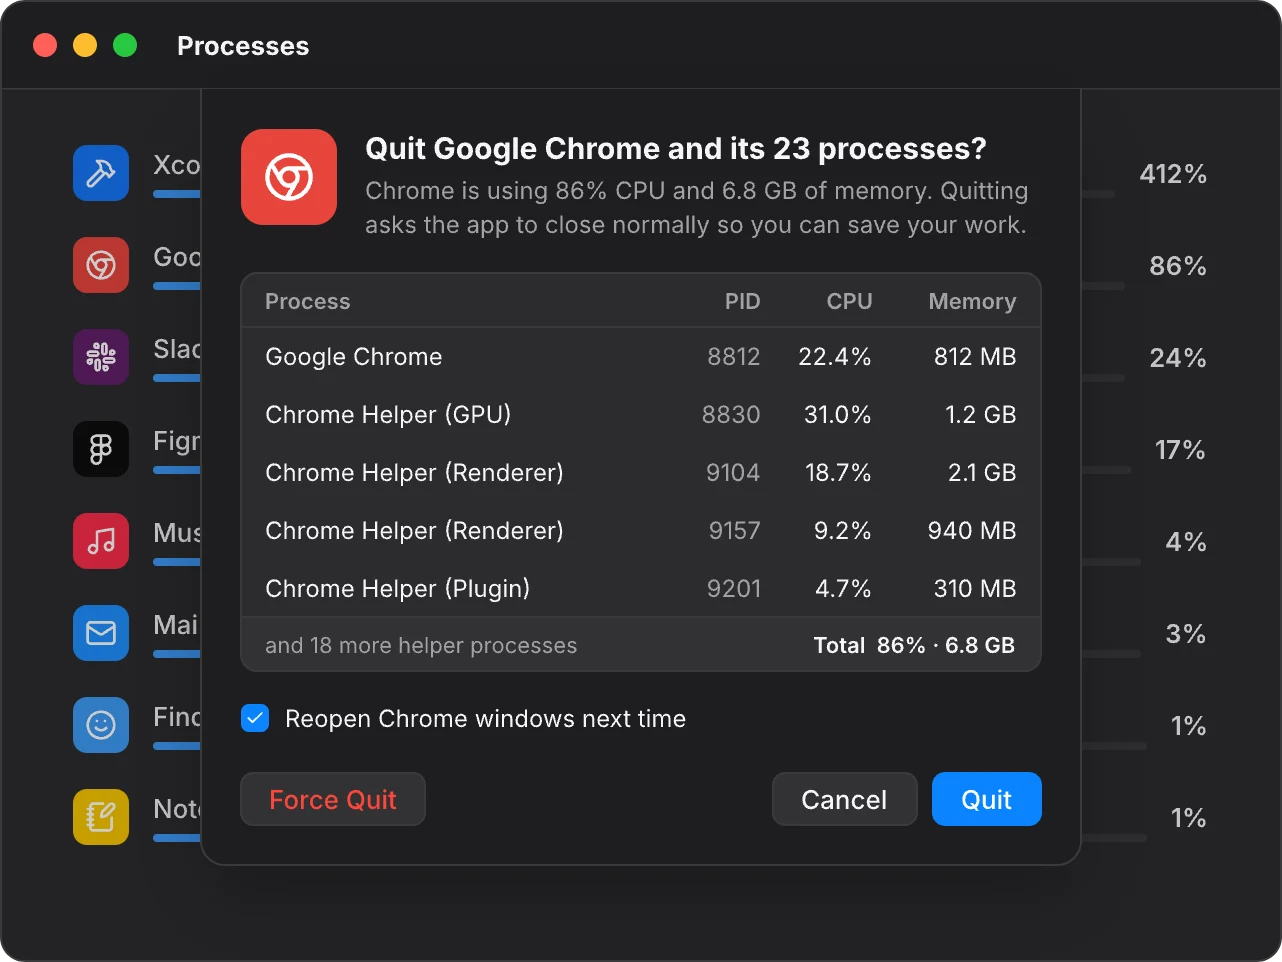Click the 31.0% CPU value

pos(838,415)
